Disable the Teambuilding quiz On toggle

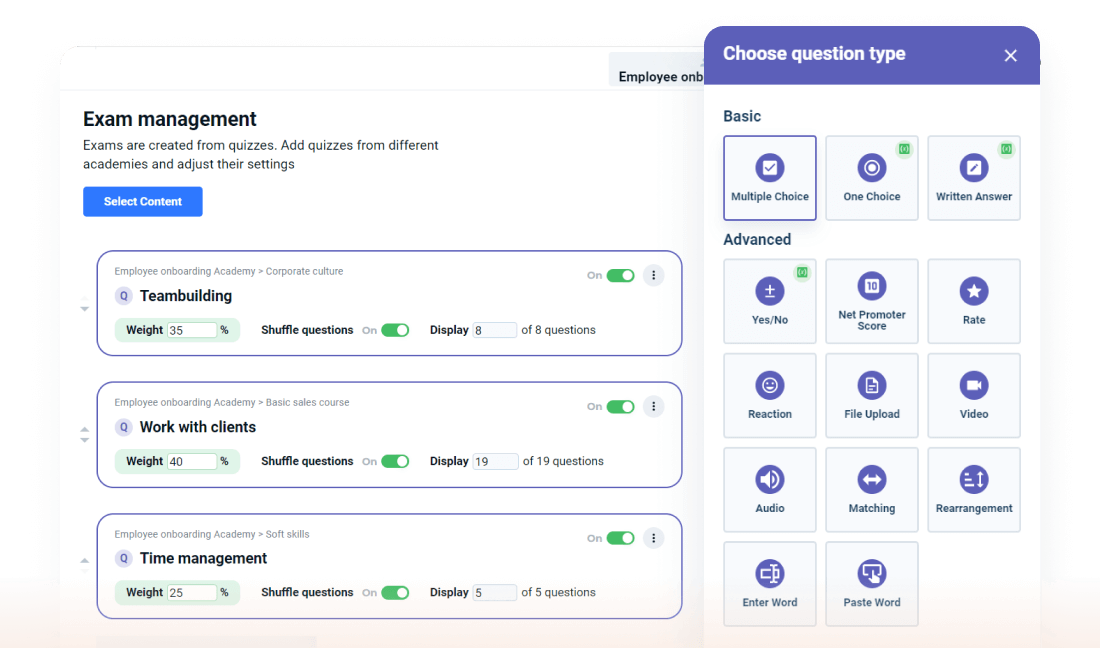click(620, 275)
